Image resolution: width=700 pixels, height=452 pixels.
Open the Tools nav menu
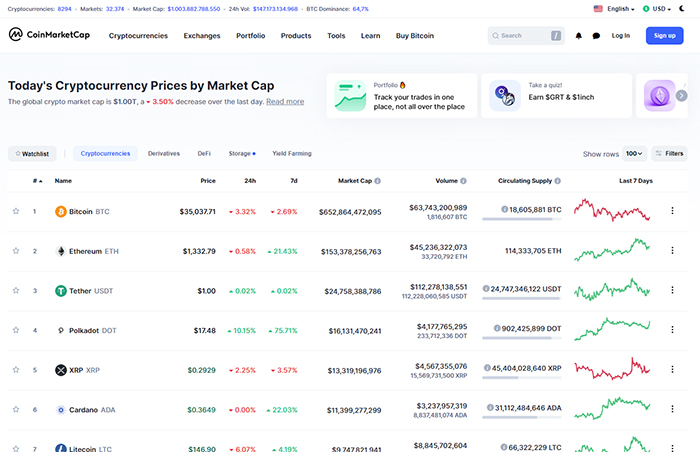(336, 36)
